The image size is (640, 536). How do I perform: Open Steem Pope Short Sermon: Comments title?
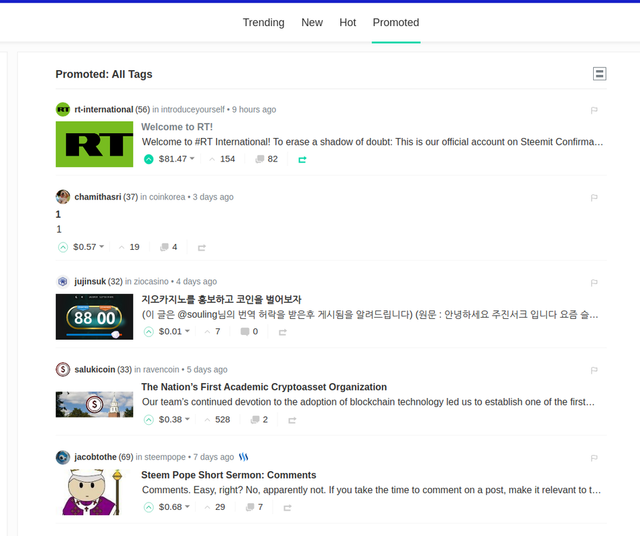(229, 475)
